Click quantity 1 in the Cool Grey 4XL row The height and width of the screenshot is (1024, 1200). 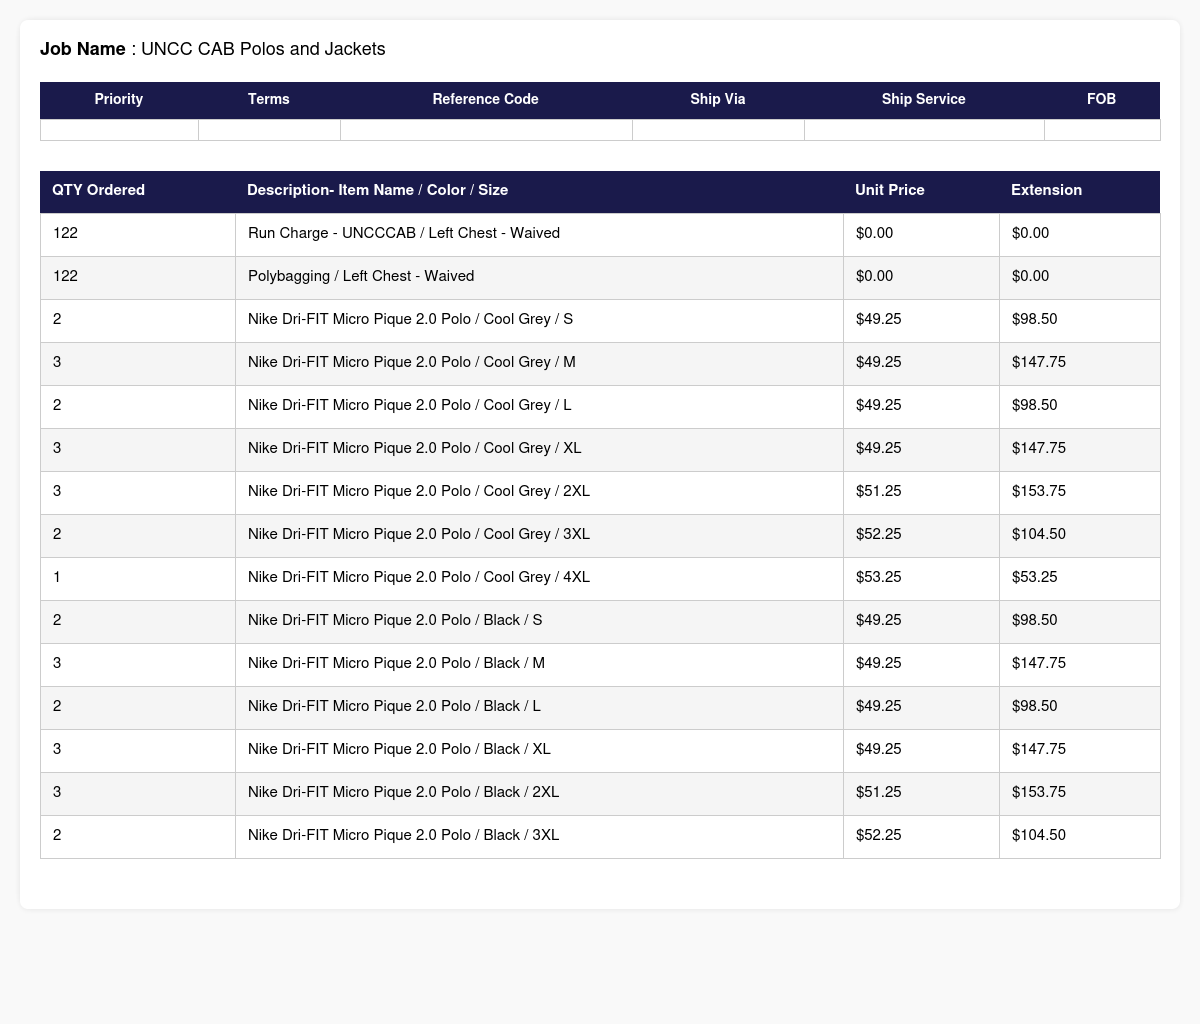click(57, 577)
